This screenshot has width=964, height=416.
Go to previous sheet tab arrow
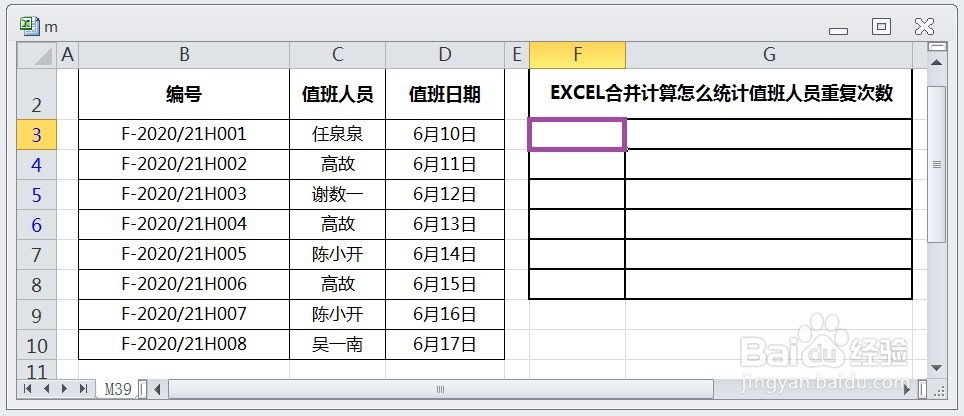(46, 388)
